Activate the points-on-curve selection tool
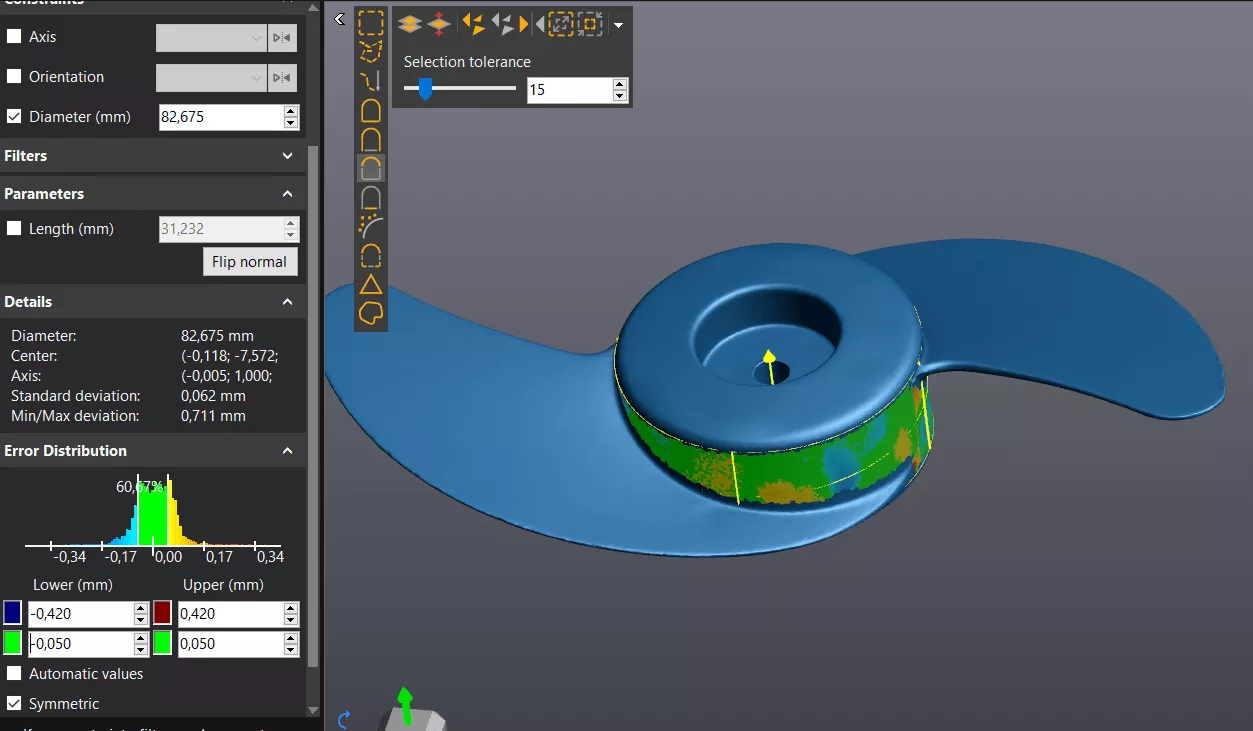 coord(371,226)
